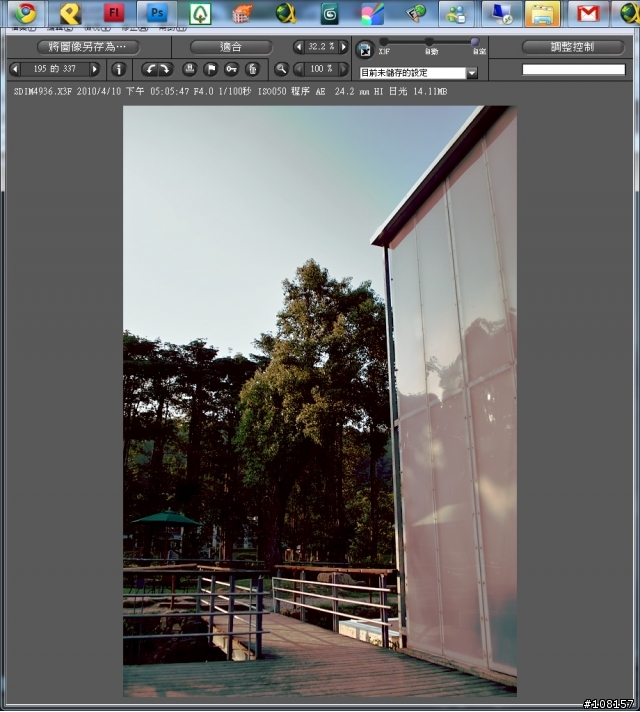The width and height of the screenshot is (640, 712).
Task: Open Remote Desktop from the taskbar
Action: click(501, 13)
